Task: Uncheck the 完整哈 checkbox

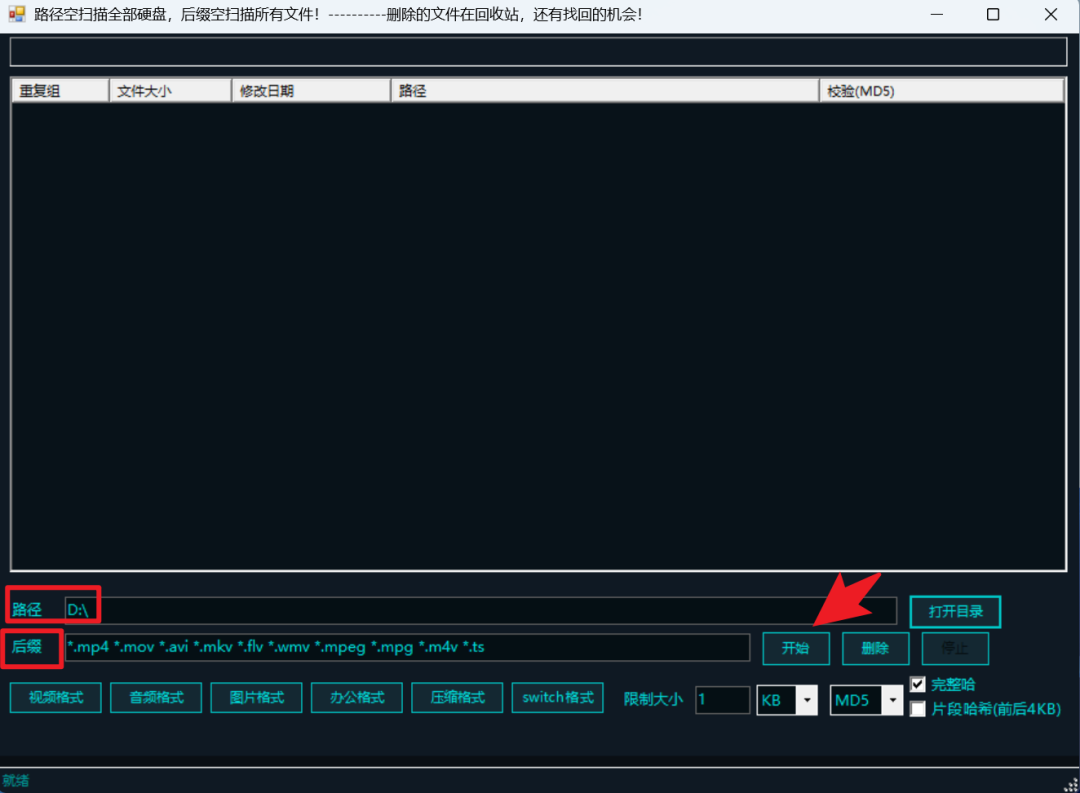Action: click(917, 684)
